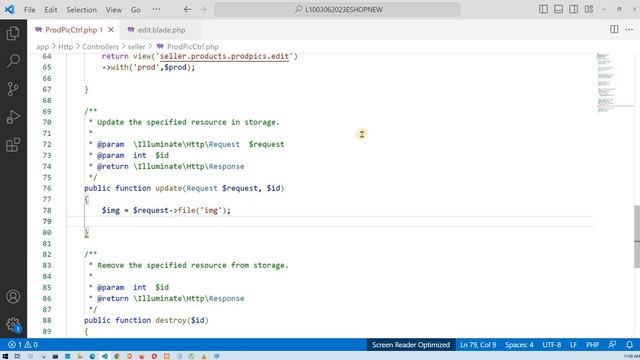640x360 pixels.
Task: Open the Go menu
Action: tap(136, 9)
